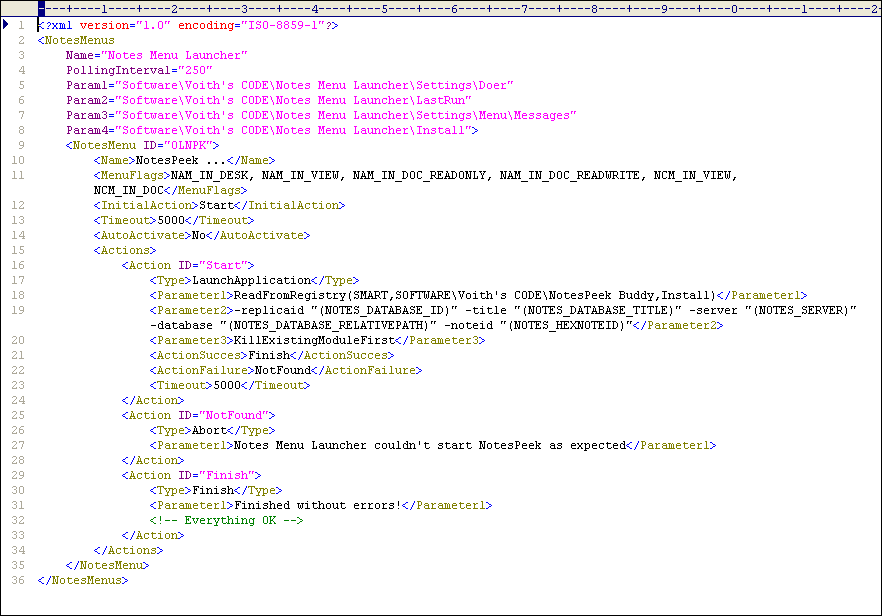Click the Action ID="NotFound" tag
Viewport: 882px width, 616px height.
(x=199, y=415)
